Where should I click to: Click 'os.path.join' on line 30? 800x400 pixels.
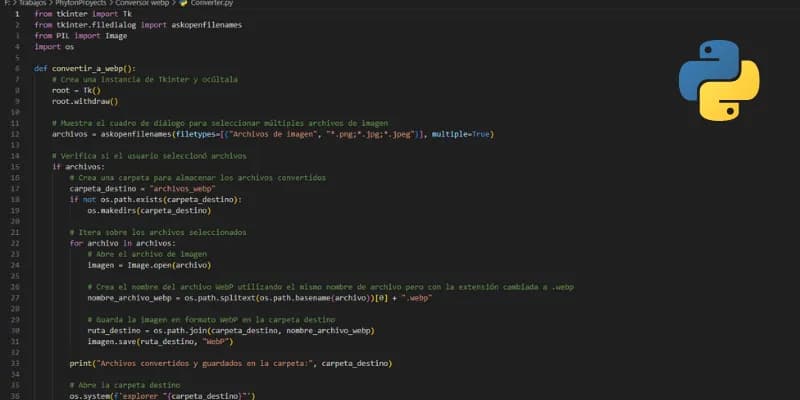click(180, 331)
